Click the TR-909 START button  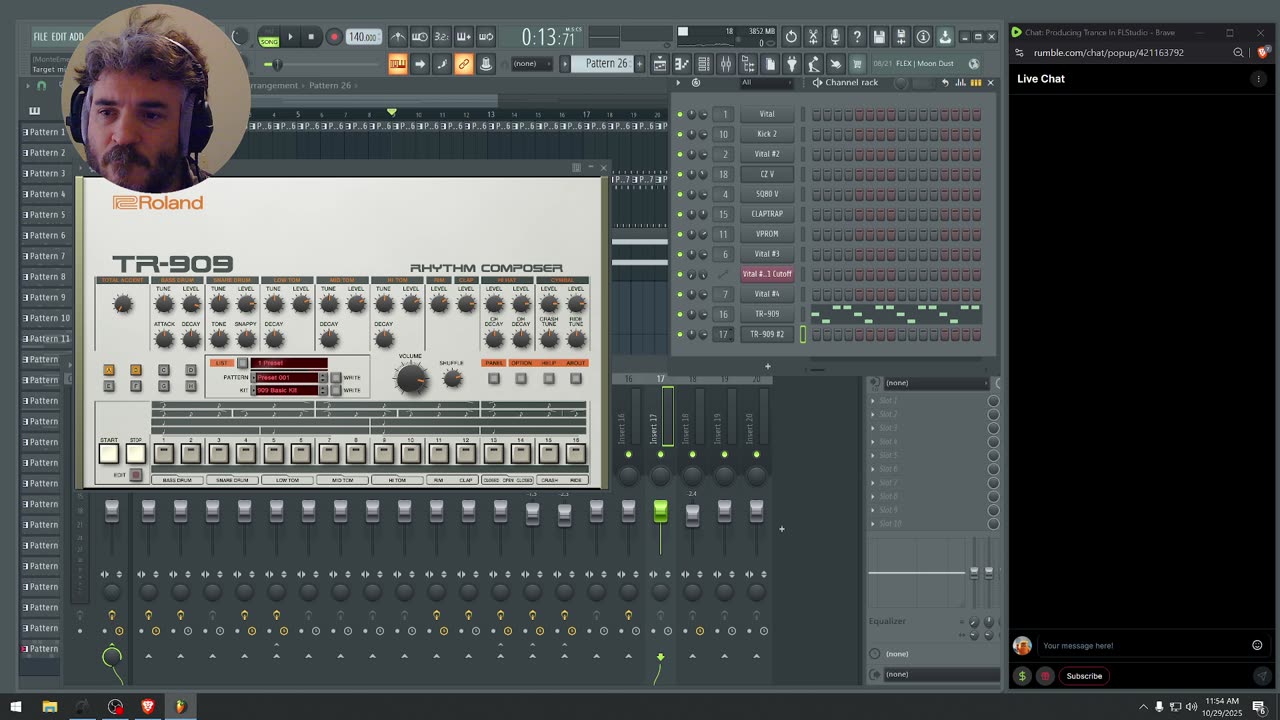(109, 453)
